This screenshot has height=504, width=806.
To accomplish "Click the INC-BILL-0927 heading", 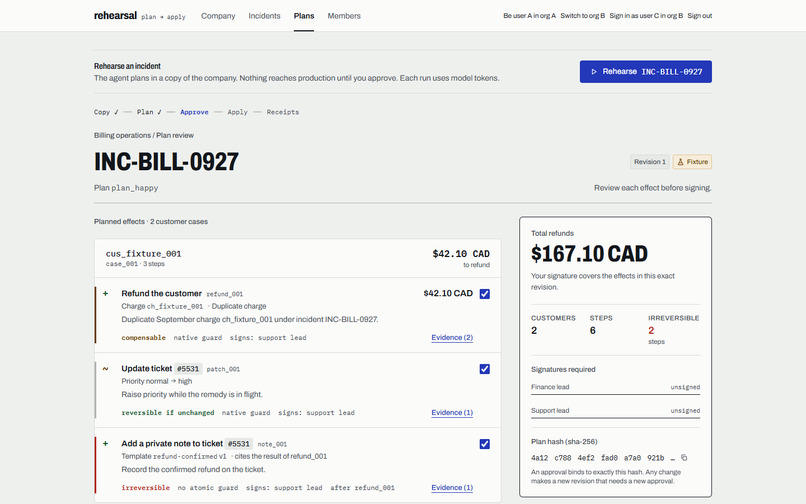I will coord(166,161).
